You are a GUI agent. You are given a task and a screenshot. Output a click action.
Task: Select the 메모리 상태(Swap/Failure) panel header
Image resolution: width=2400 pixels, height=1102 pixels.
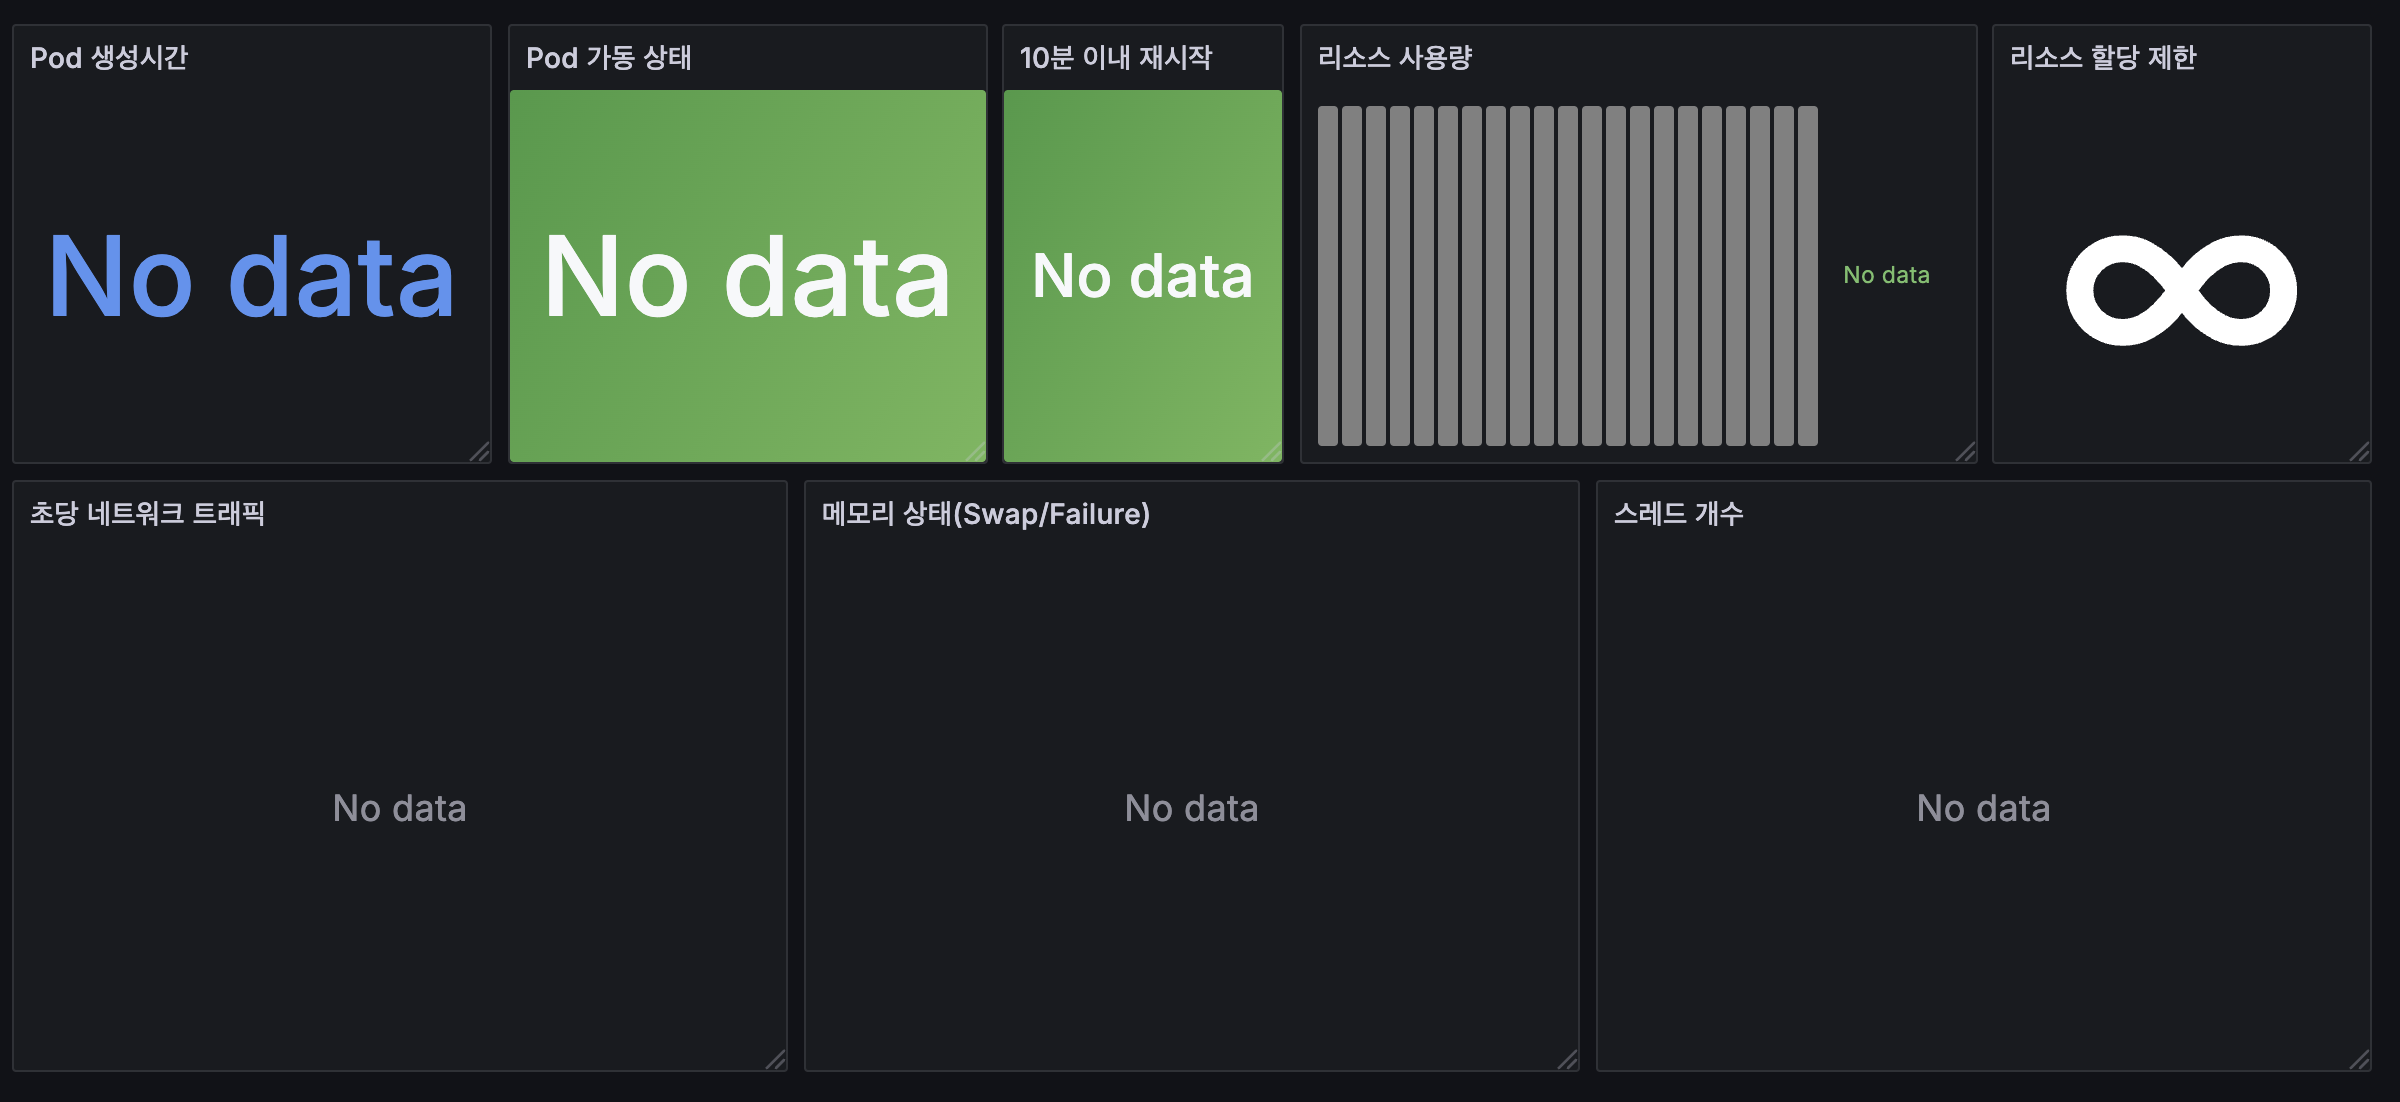pyautogui.click(x=985, y=514)
